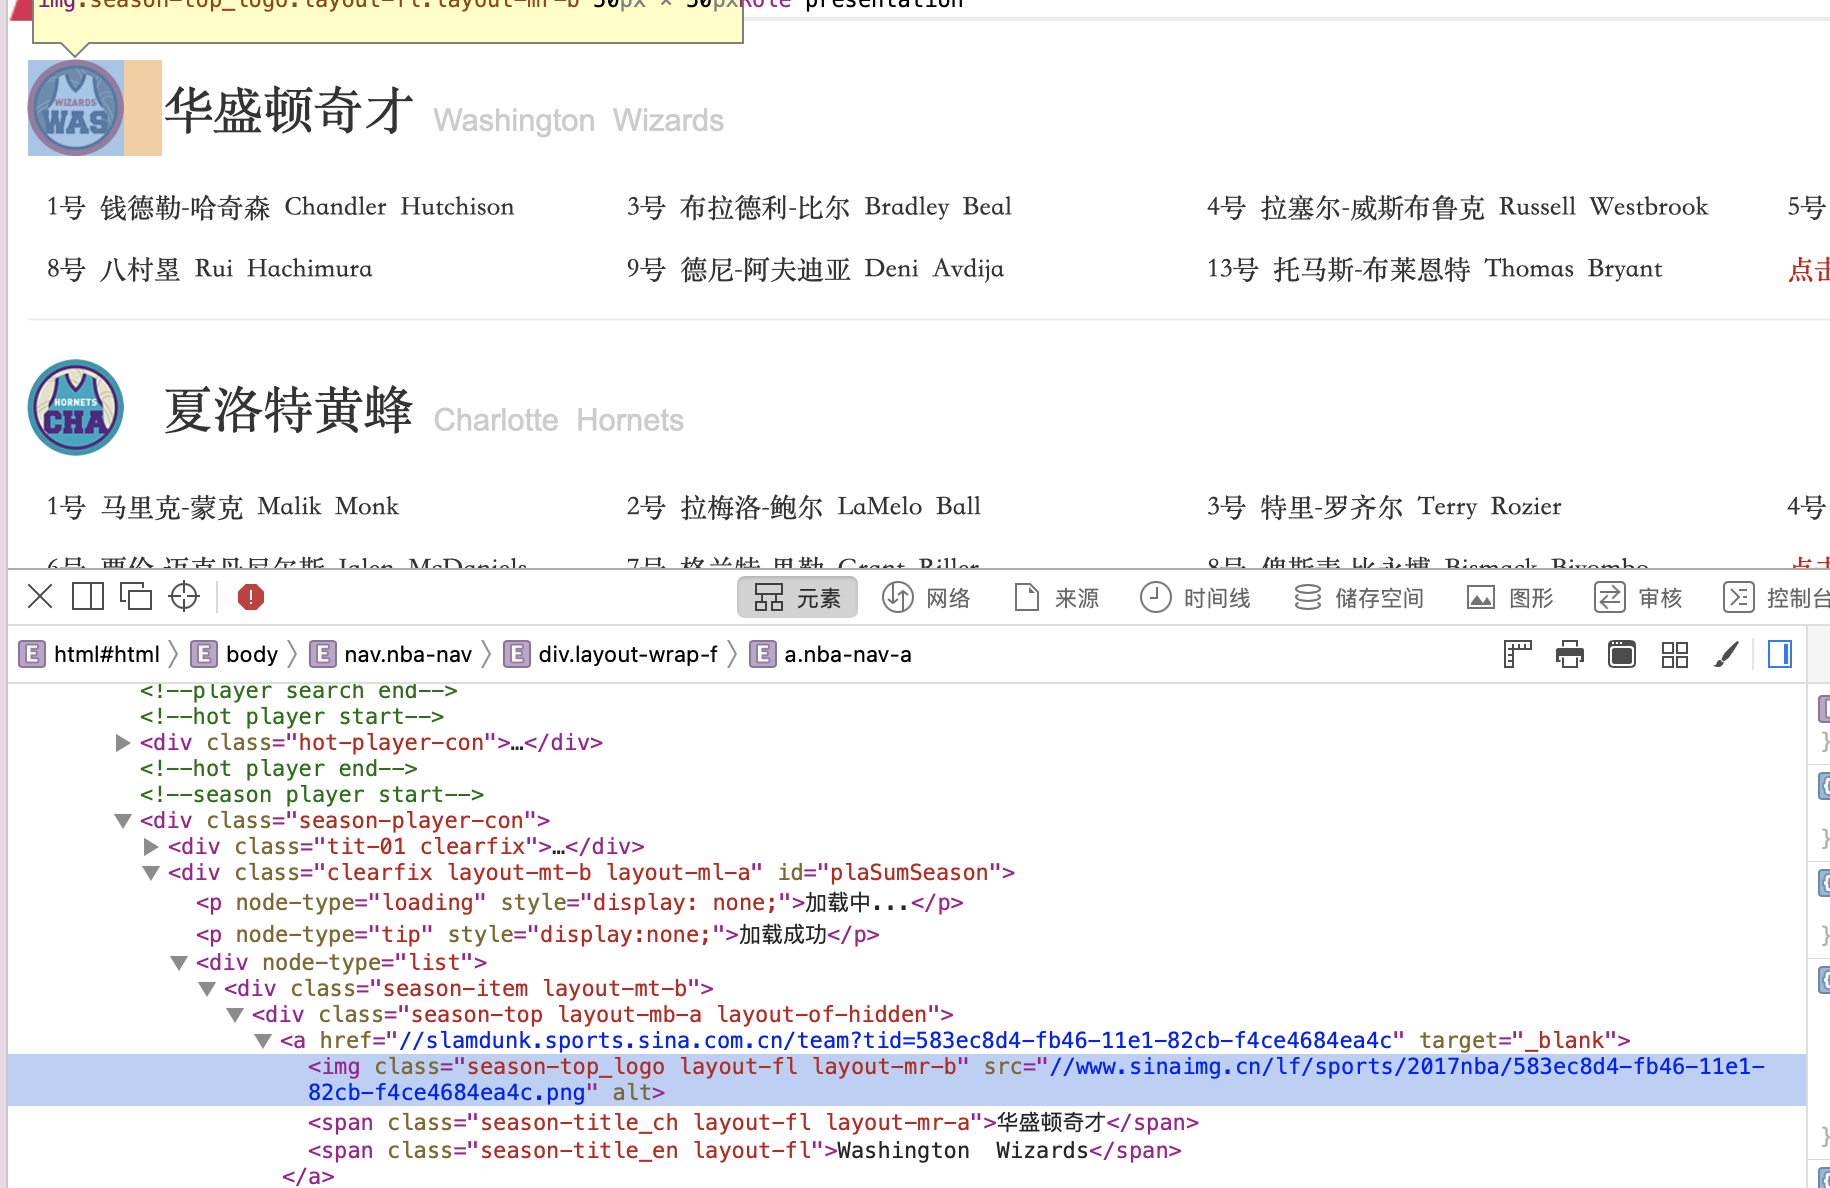Open player Chandler Hutchison link
Viewport: 1830px width, 1188px height.
pos(280,207)
